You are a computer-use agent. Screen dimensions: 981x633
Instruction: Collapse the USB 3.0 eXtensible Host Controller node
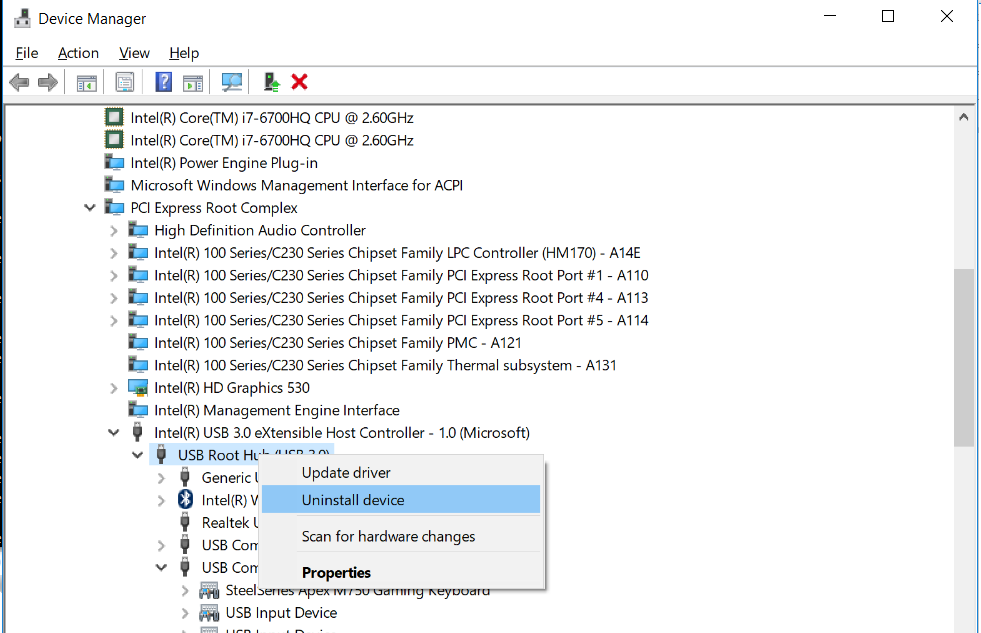pos(113,433)
